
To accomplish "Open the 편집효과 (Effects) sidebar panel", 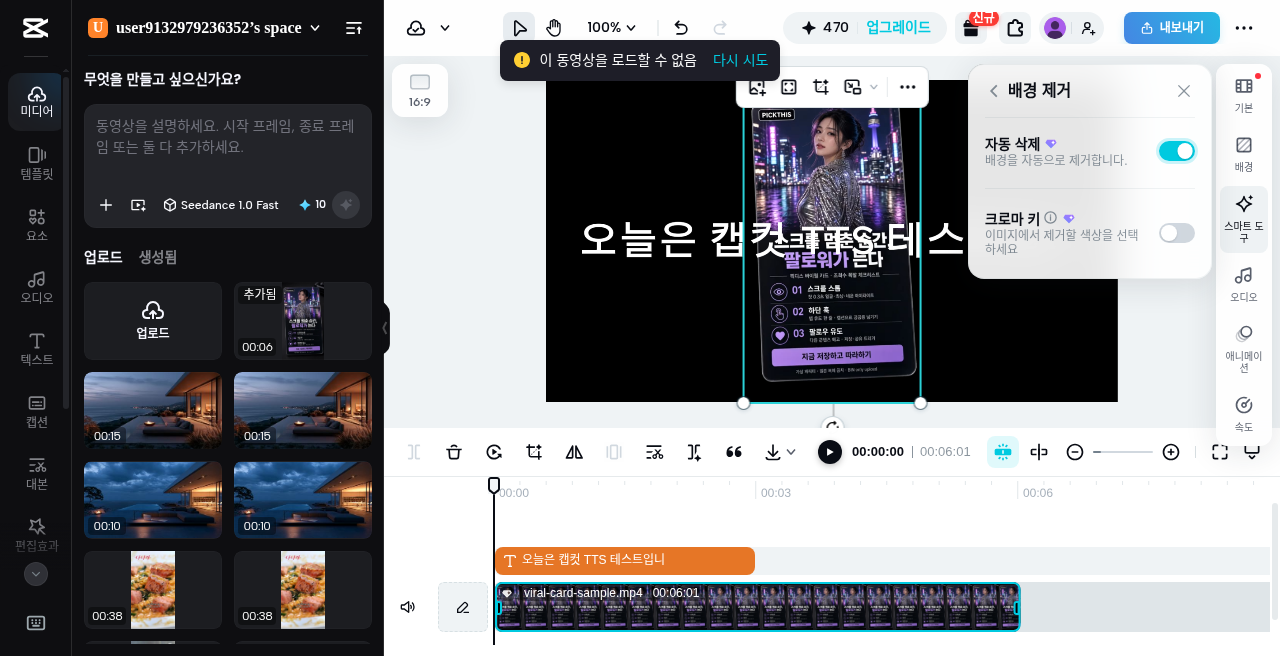I will point(36,536).
